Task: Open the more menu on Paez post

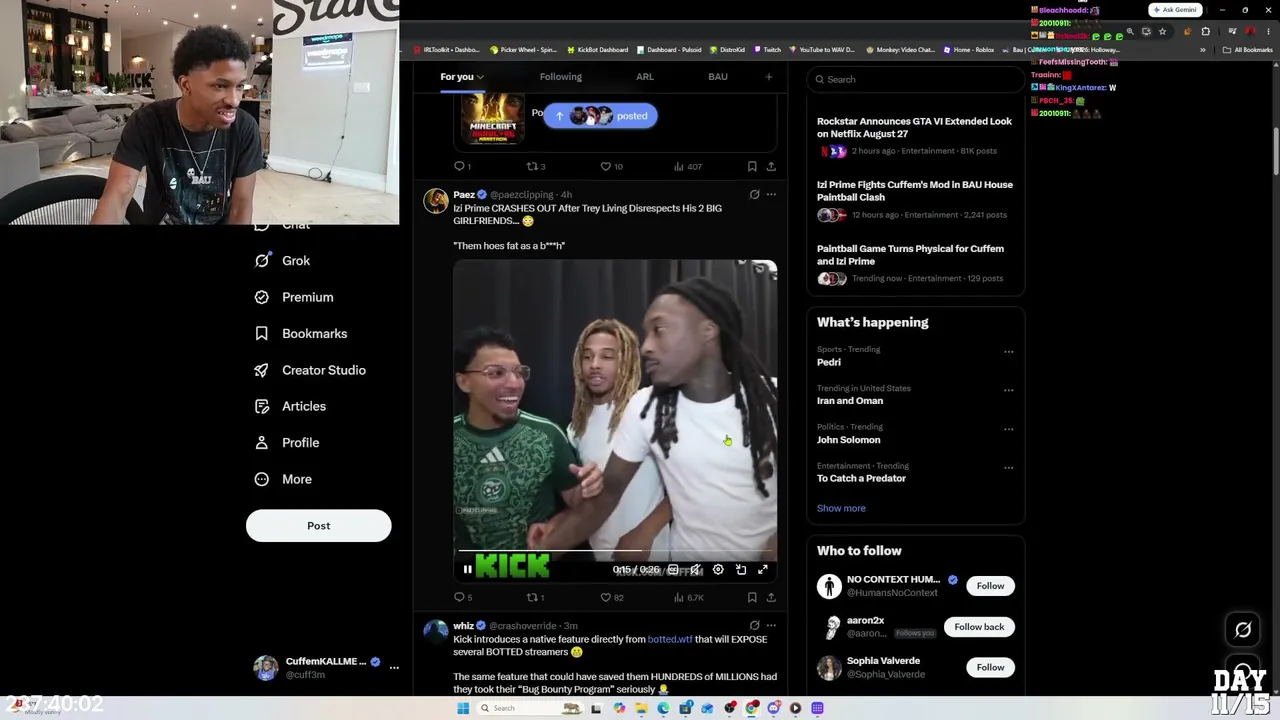Action: click(771, 194)
